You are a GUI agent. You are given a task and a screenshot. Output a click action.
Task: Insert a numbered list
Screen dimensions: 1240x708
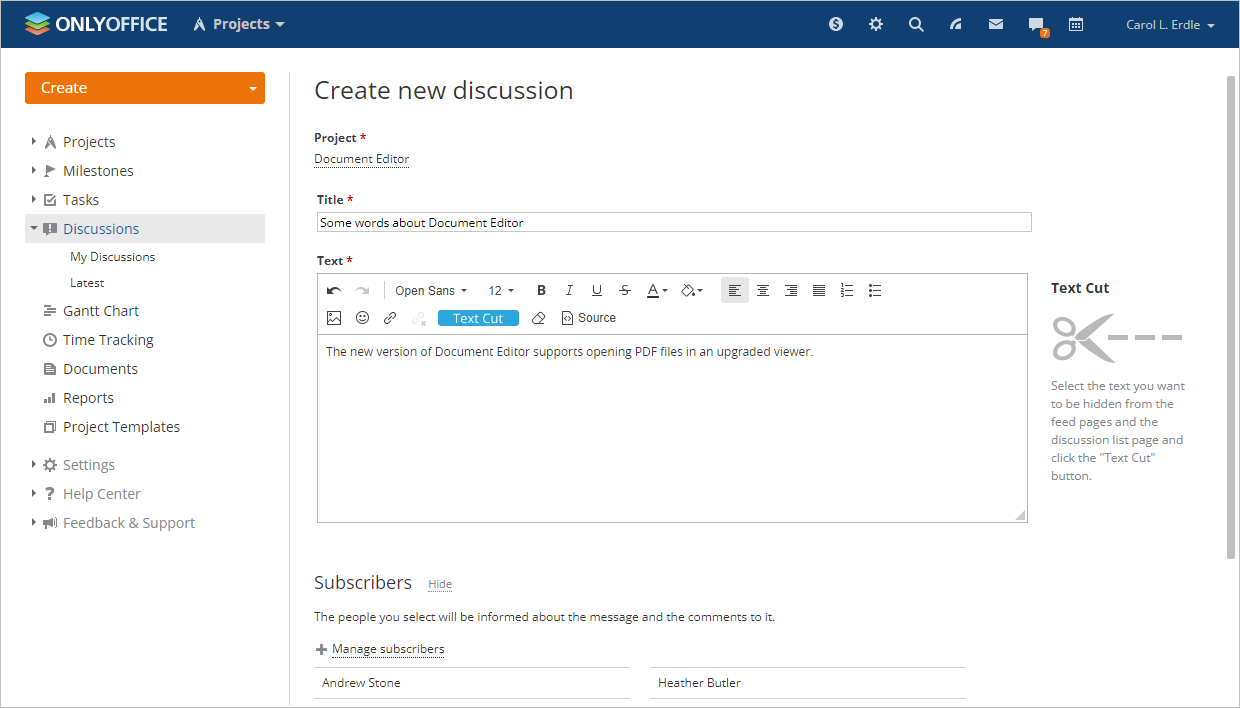pyautogui.click(x=847, y=290)
